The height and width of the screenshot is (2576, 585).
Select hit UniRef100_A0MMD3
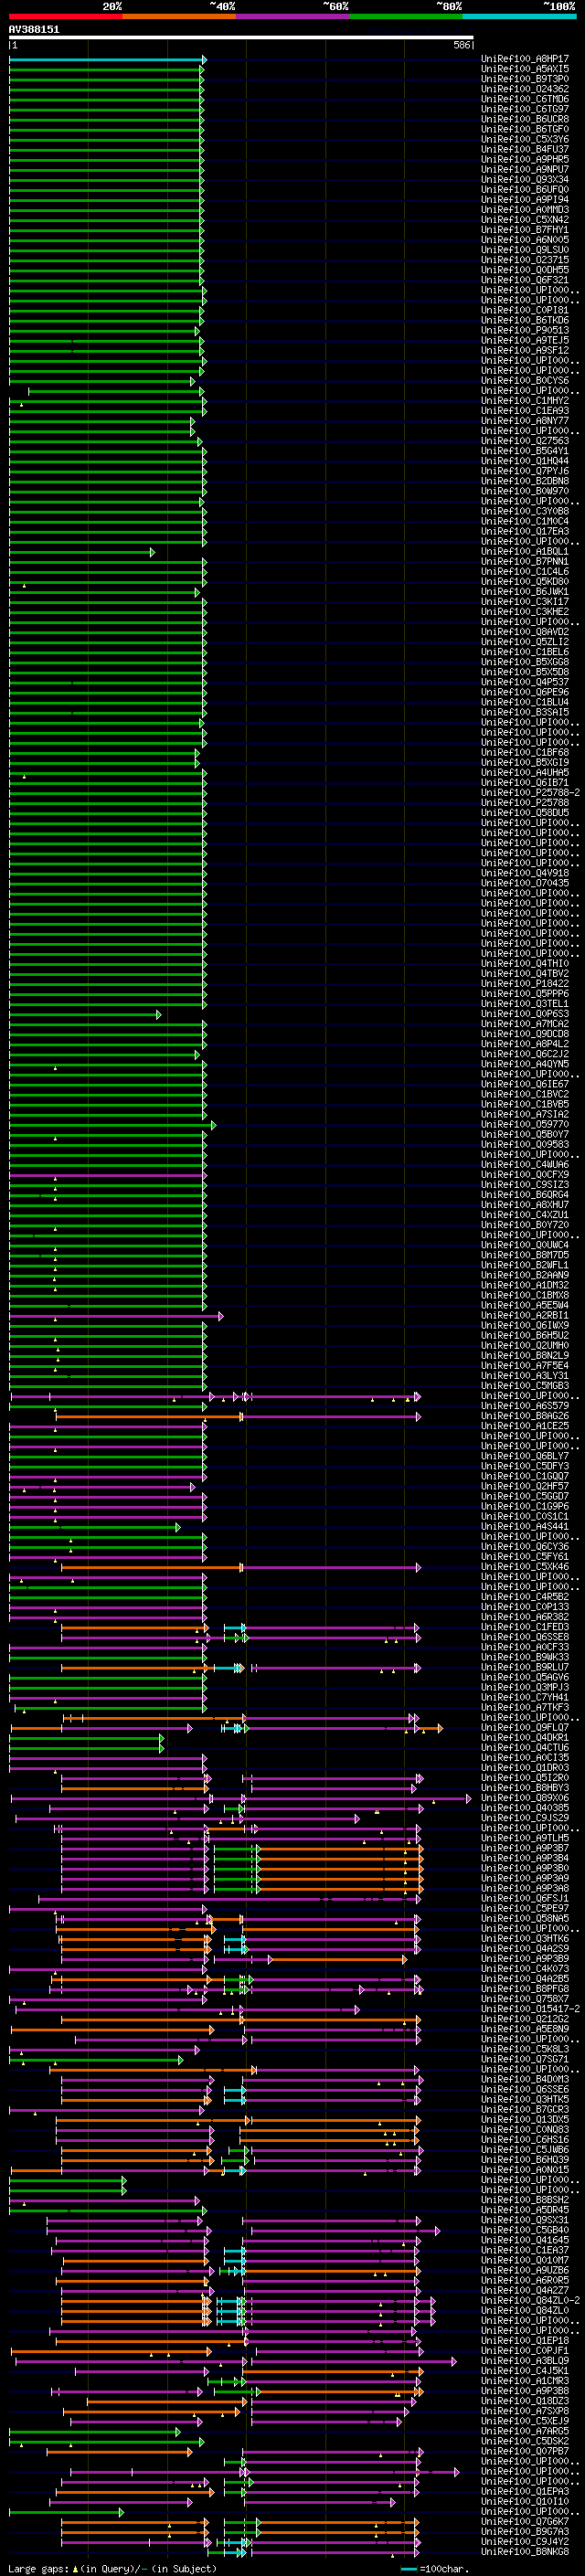[x=524, y=210]
